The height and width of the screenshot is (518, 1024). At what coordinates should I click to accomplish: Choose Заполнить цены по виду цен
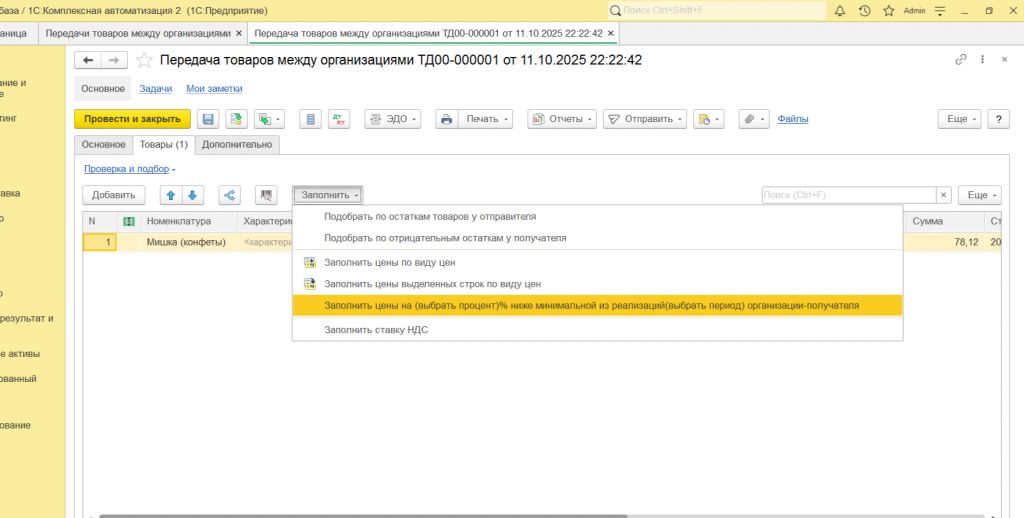(x=598, y=262)
